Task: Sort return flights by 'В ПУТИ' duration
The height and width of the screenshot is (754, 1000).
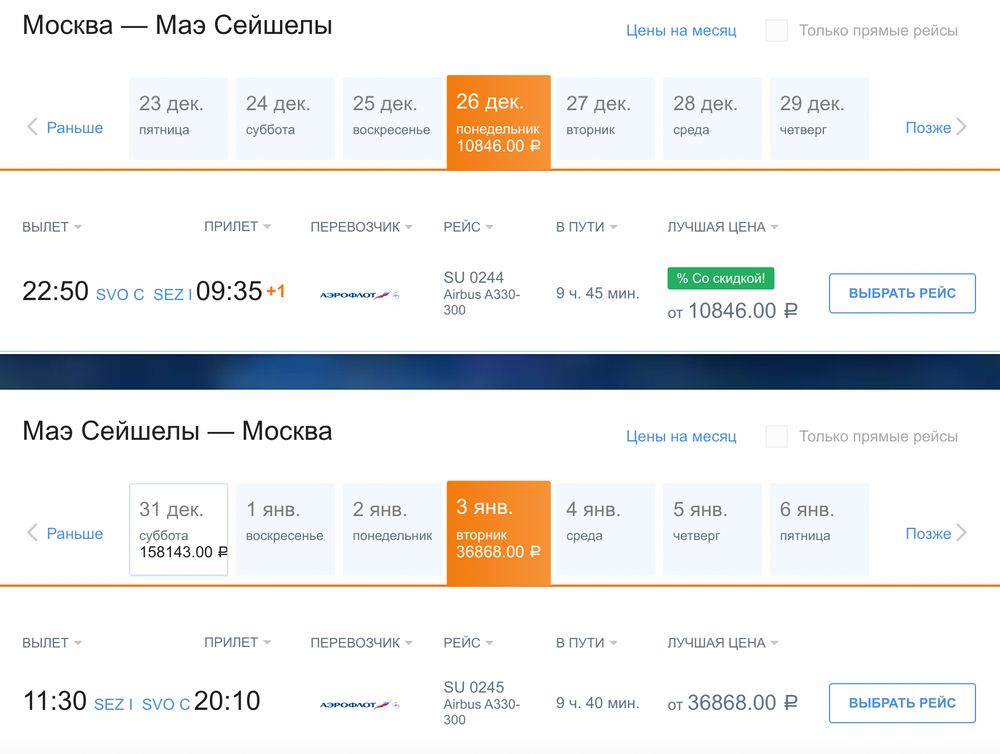Action: 586,643
